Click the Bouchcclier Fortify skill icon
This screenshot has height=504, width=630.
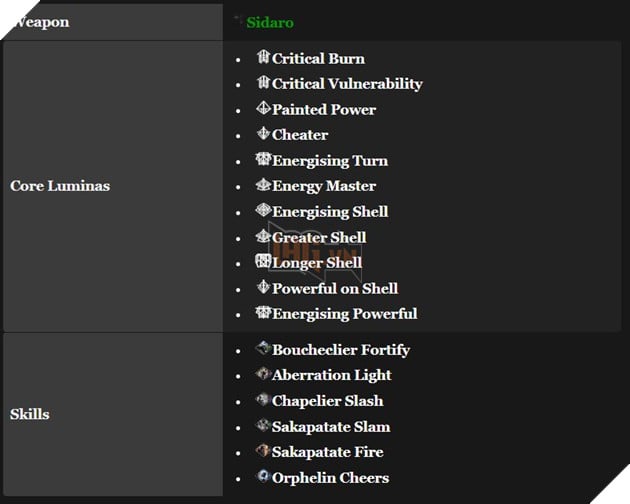click(x=263, y=349)
